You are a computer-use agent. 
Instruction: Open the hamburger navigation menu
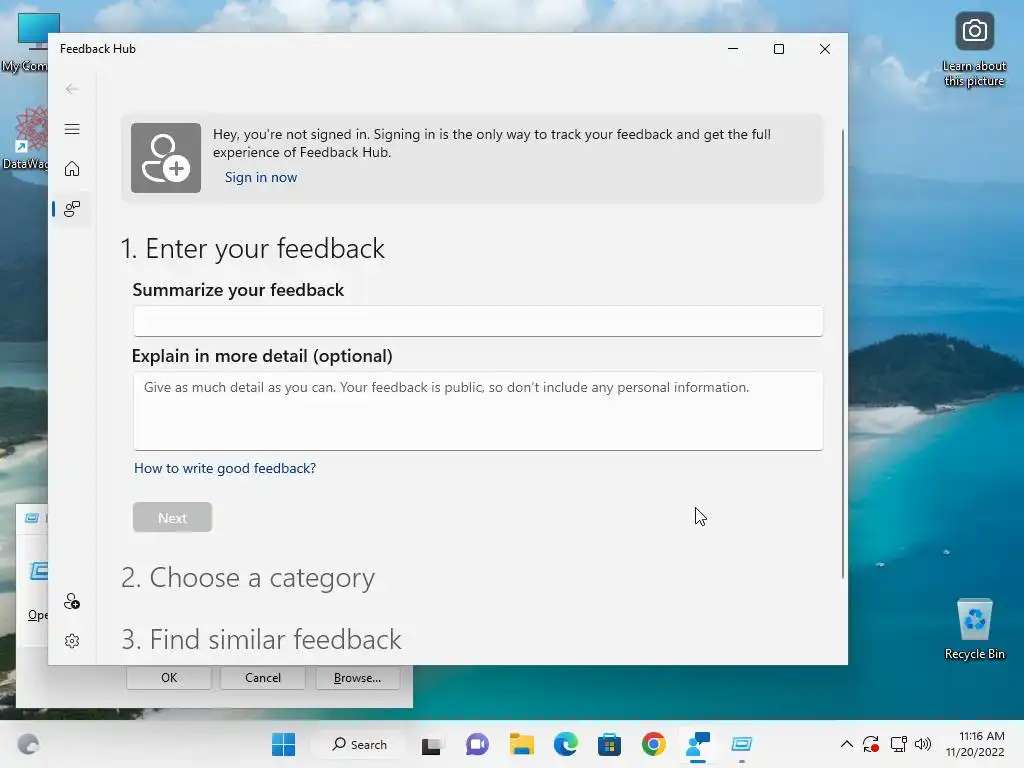pyautogui.click(x=72, y=129)
